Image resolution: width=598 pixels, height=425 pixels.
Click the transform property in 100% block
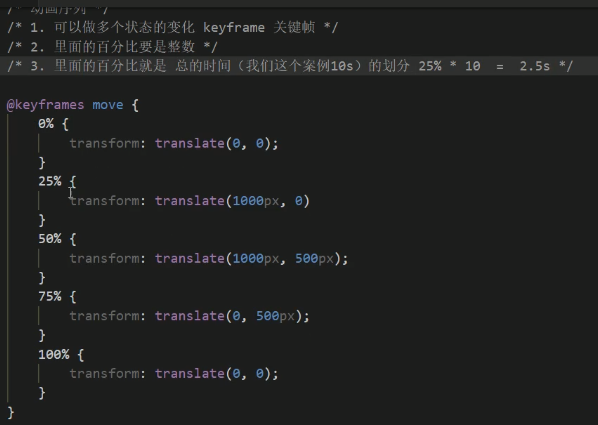[104, 373]
